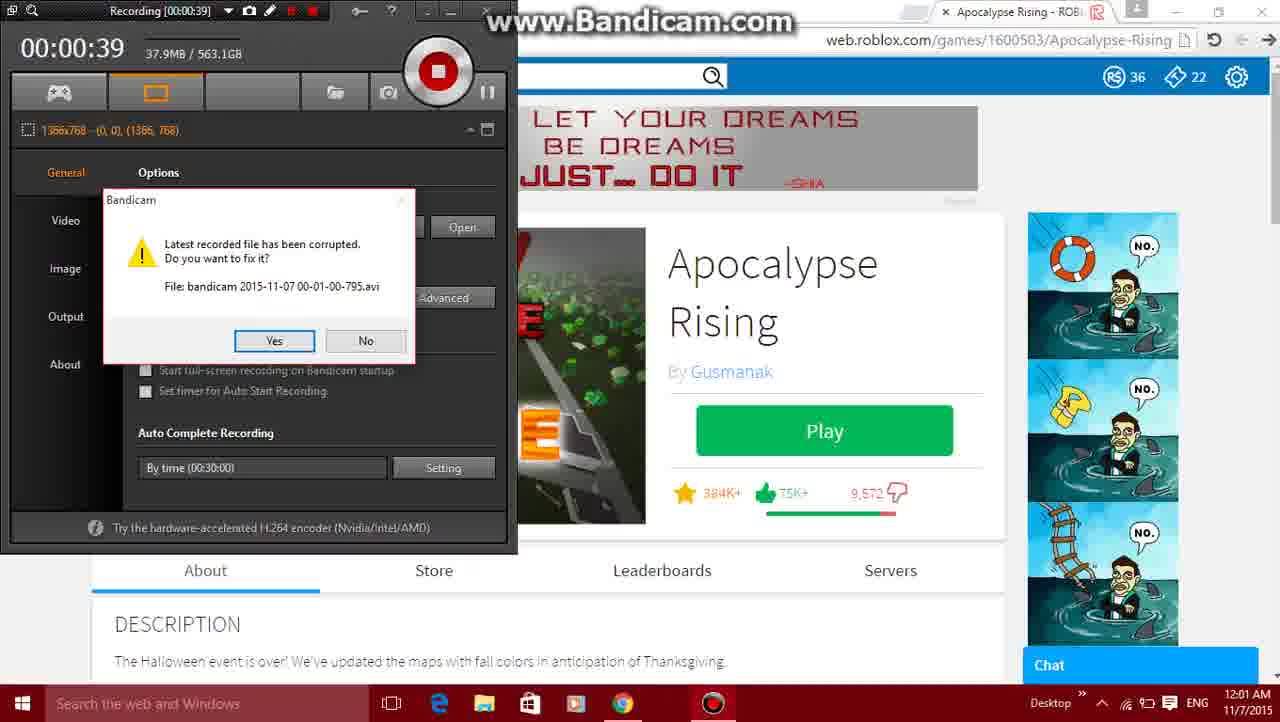Select the Screen recording mode rectangle icon

(x=156, y=92)
